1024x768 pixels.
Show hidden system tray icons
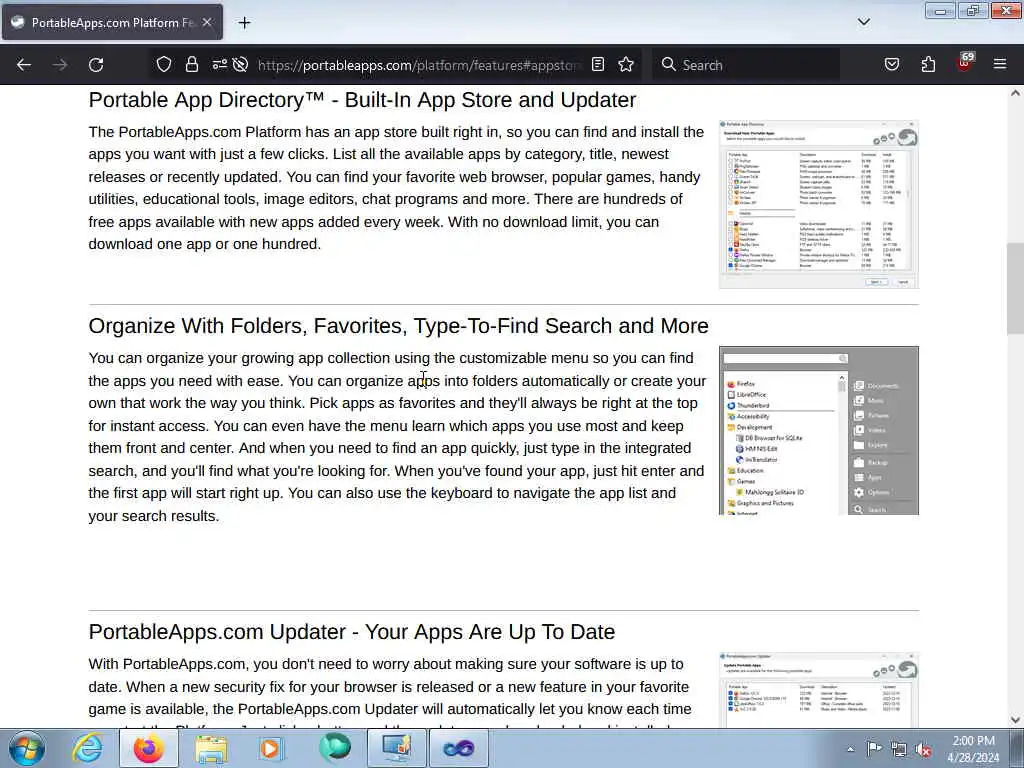[850, 750]
